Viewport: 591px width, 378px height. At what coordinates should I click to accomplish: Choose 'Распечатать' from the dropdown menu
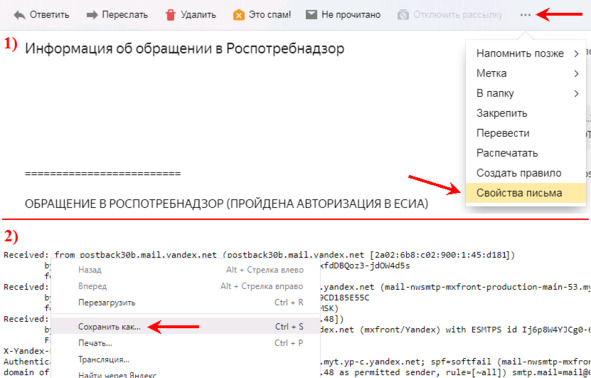click(x=526, y=153)
